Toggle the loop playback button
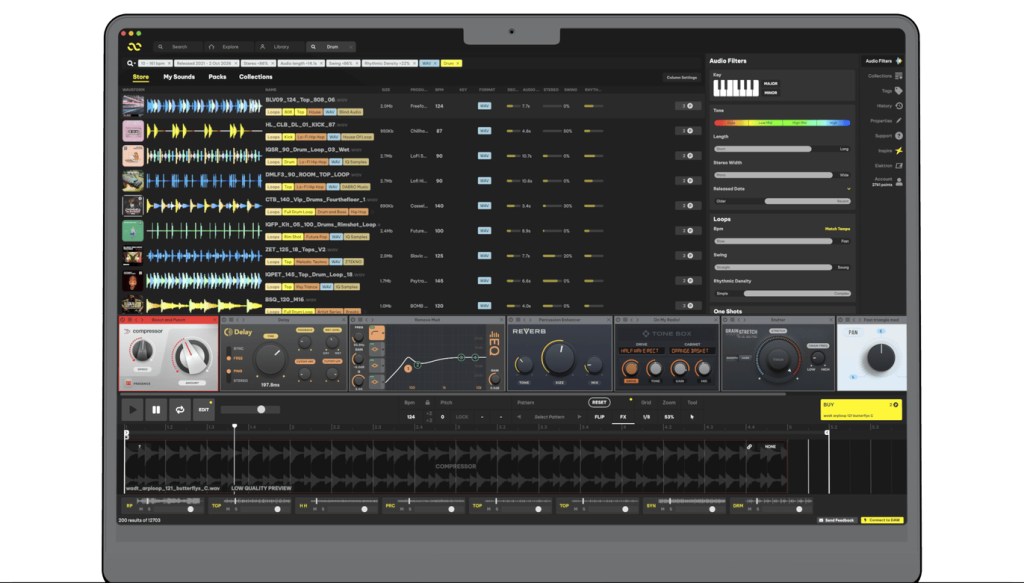The image size is (1024, 583). click(180, 410)
